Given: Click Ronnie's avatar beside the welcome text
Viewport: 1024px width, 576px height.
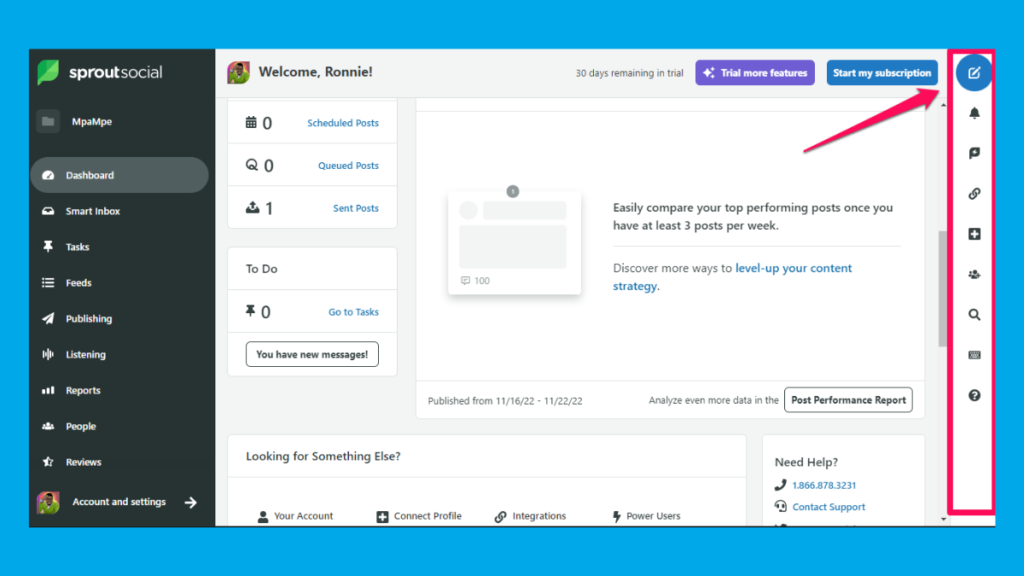Looking at the screenshot, I should [x=238, y=72].
